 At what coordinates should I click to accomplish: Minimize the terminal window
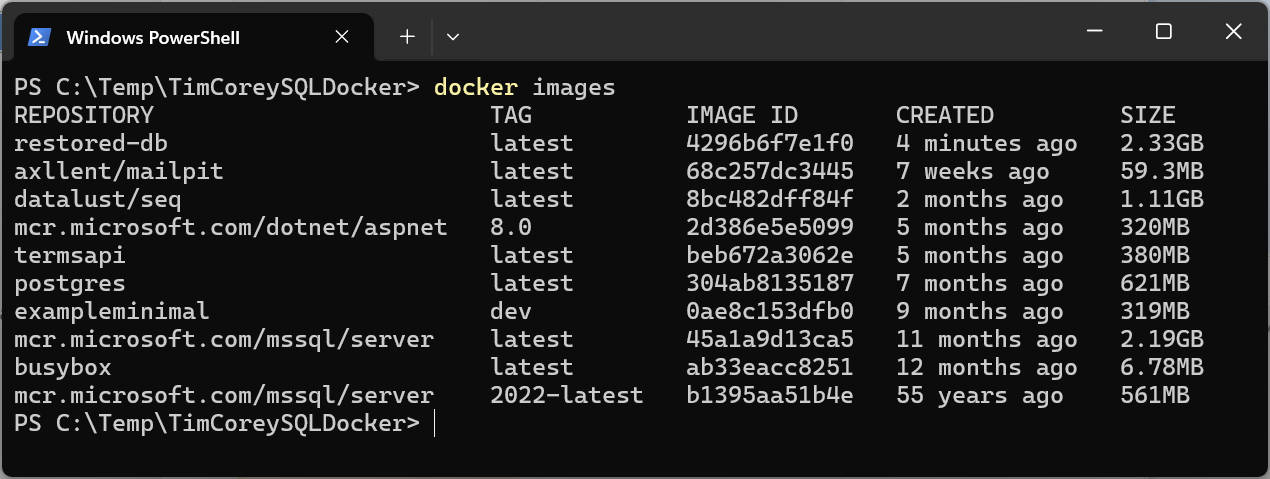point(1094,32)
